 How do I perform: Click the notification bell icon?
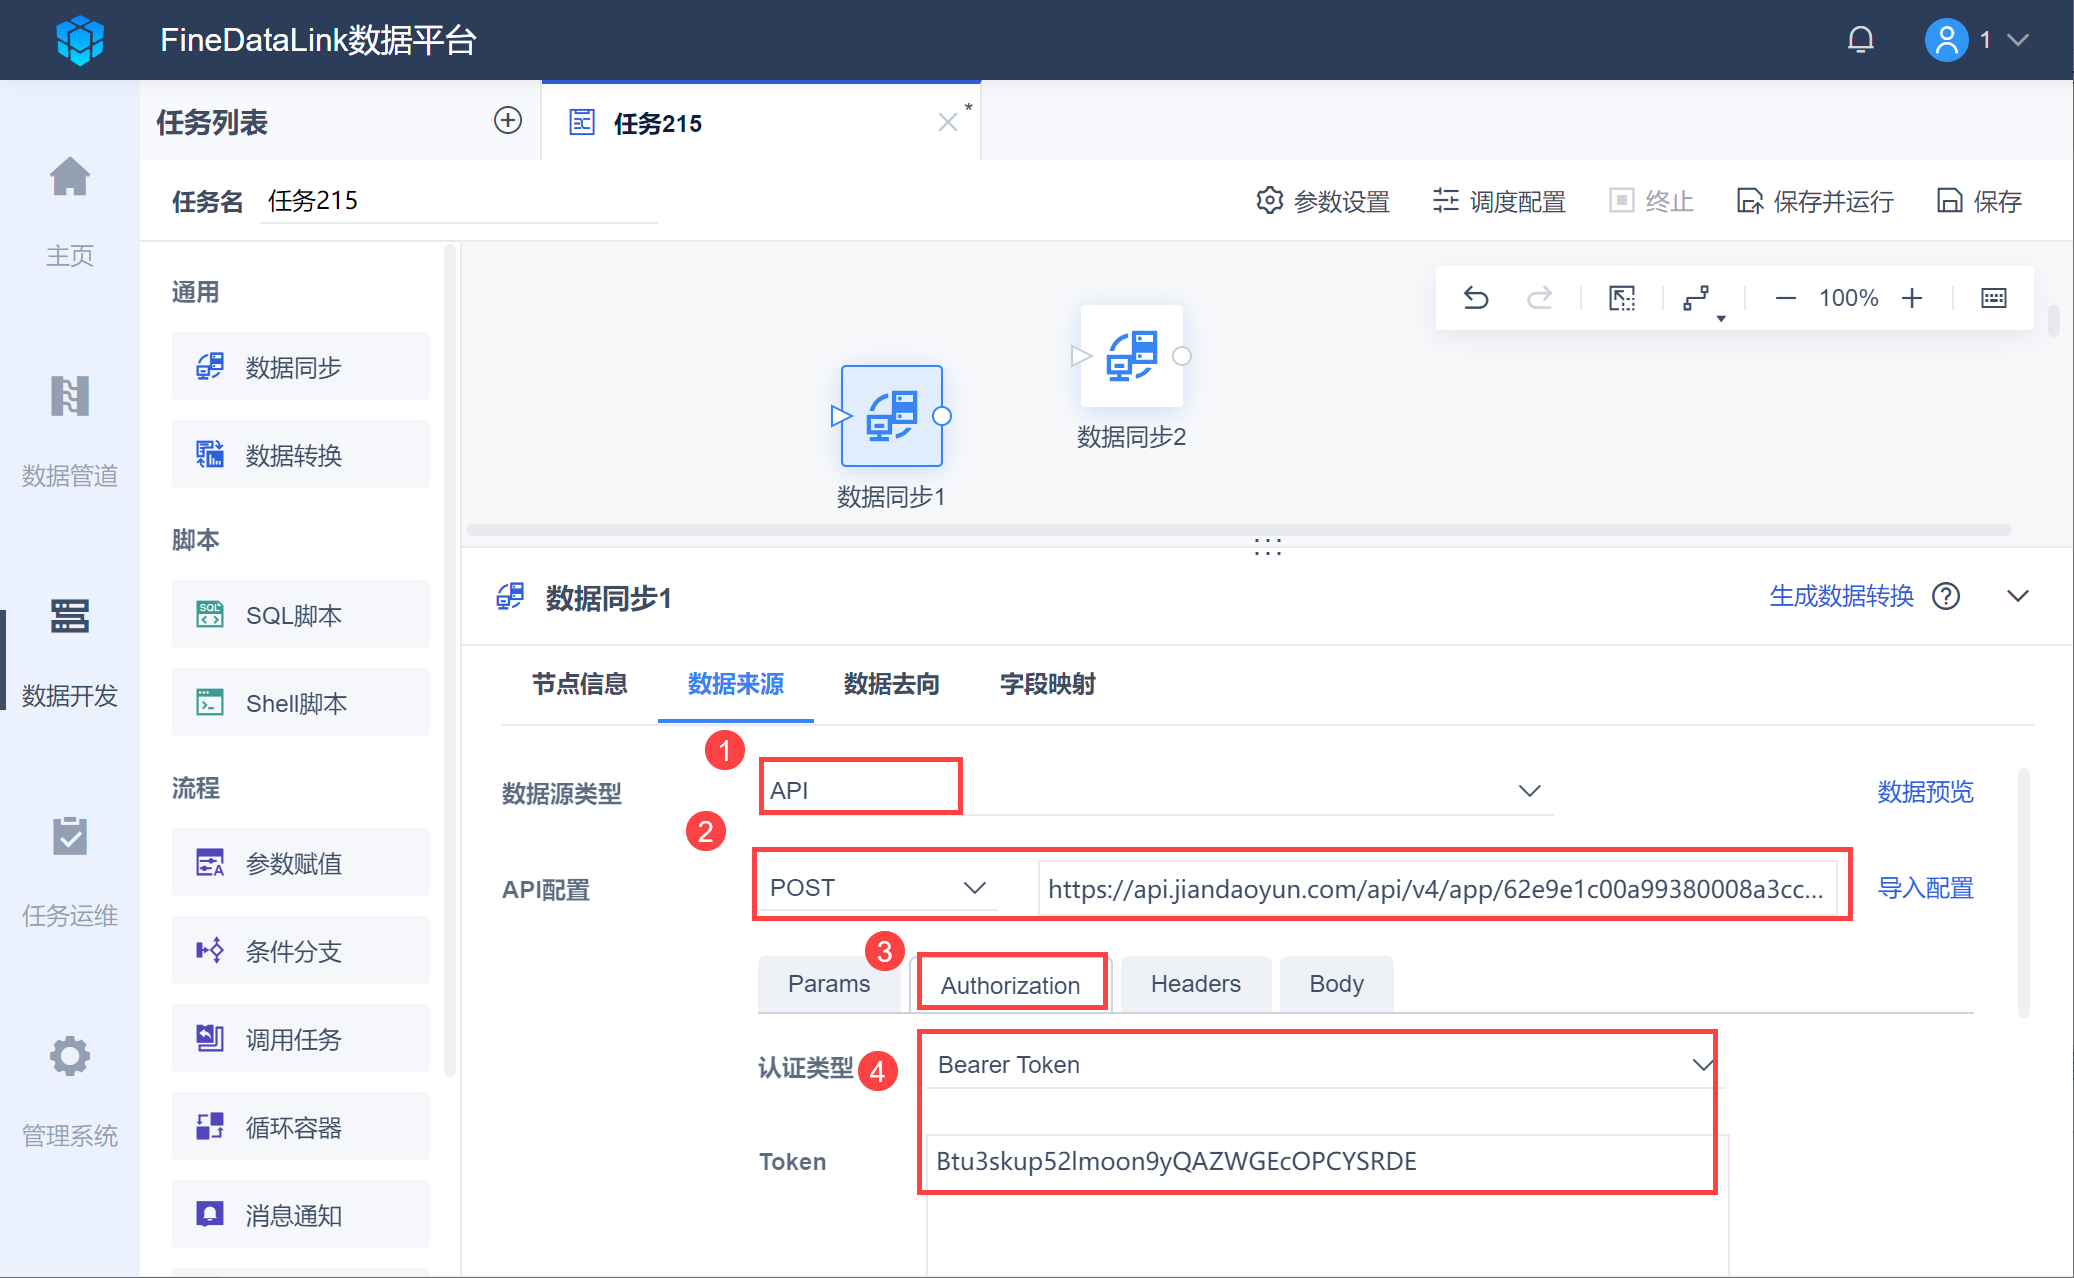click(x=1860, y=40)
